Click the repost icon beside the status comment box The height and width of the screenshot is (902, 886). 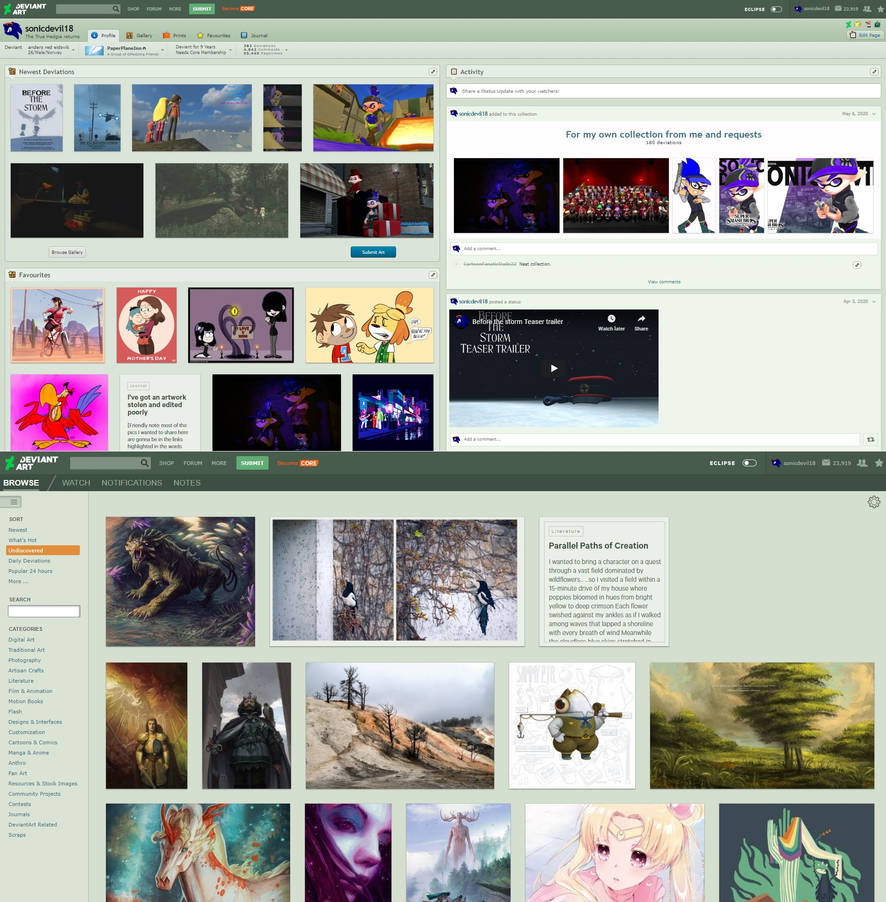point(870,439)
